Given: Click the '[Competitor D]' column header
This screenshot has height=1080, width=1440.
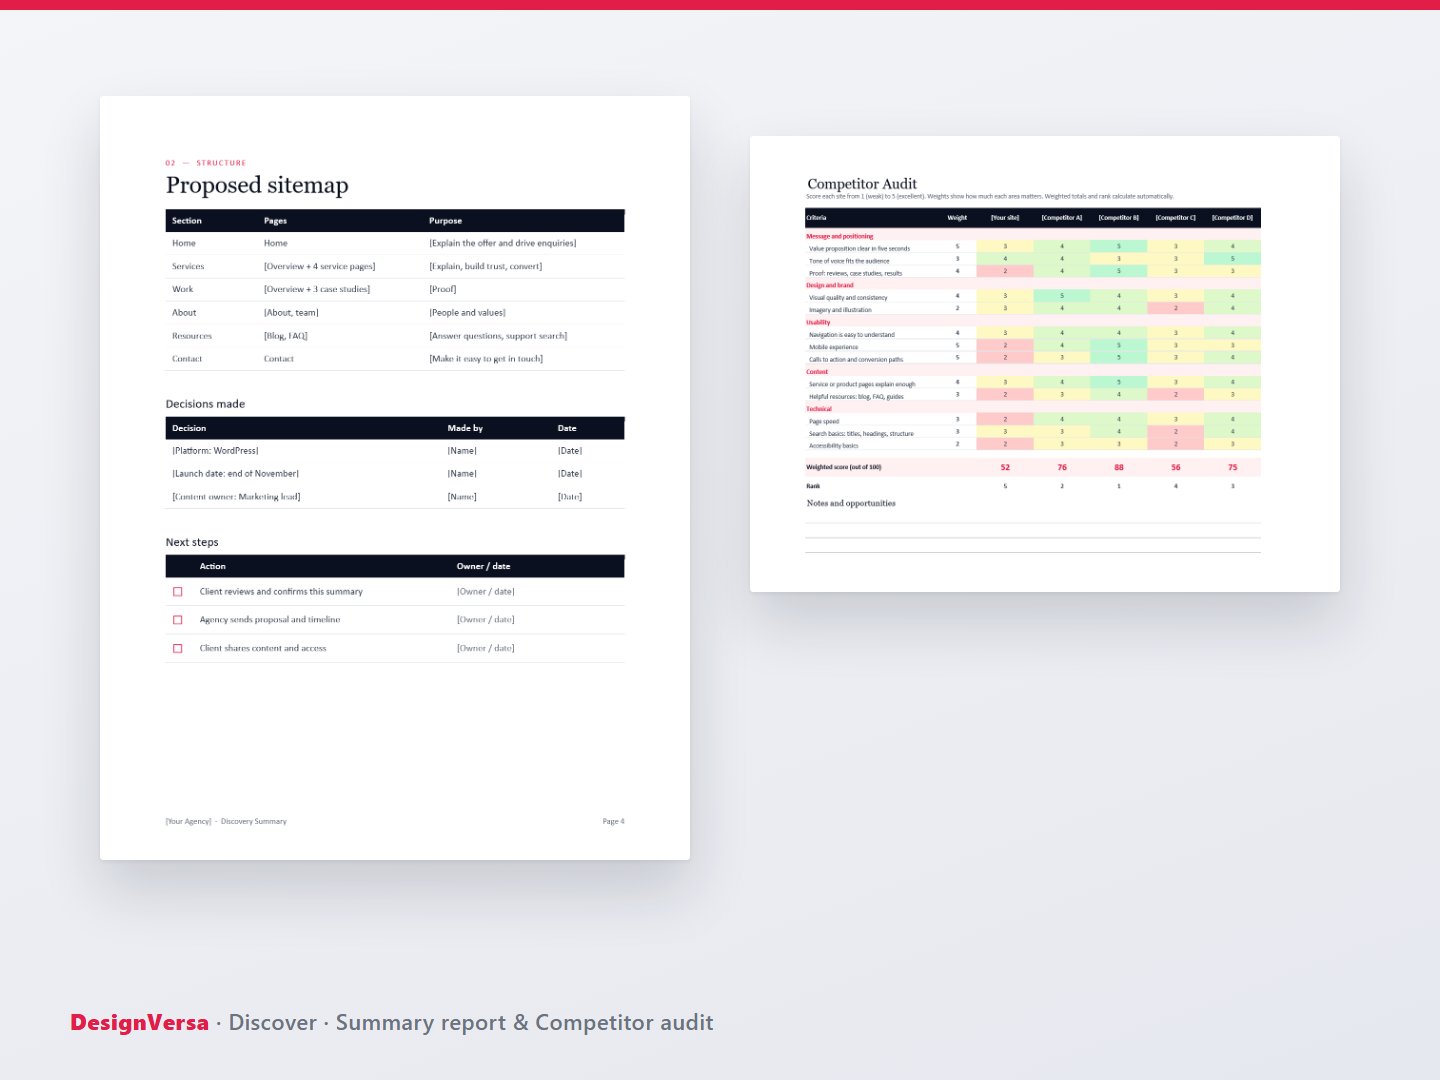Looking at the screenshot, I should [1232, 217].
